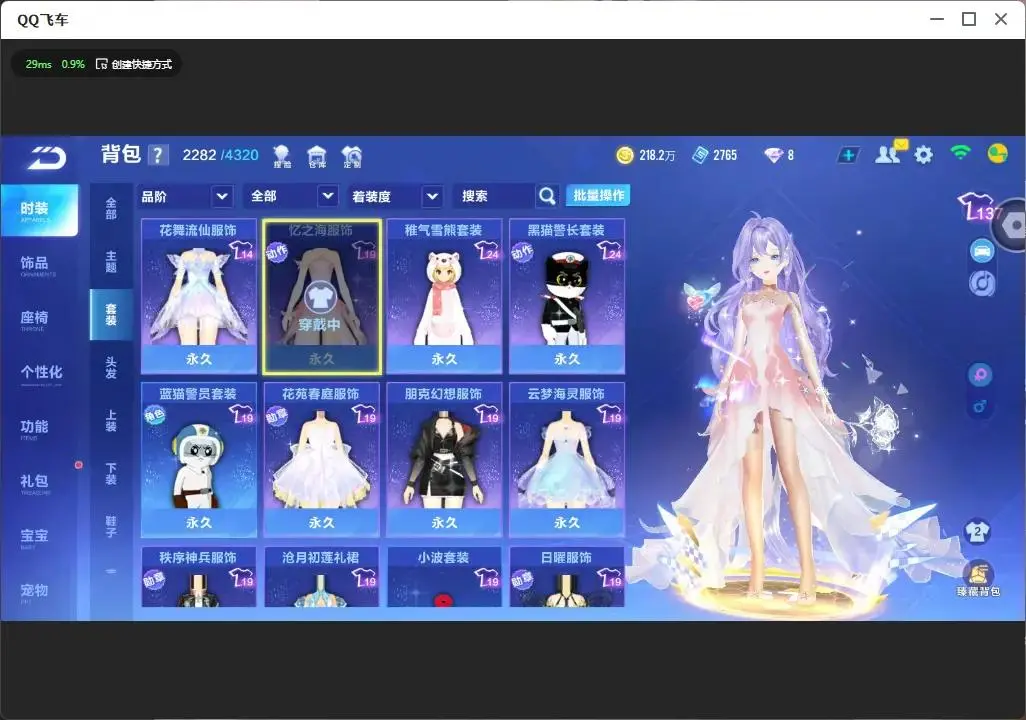
Task: Switch to male gender view
Action: (980, 407)
